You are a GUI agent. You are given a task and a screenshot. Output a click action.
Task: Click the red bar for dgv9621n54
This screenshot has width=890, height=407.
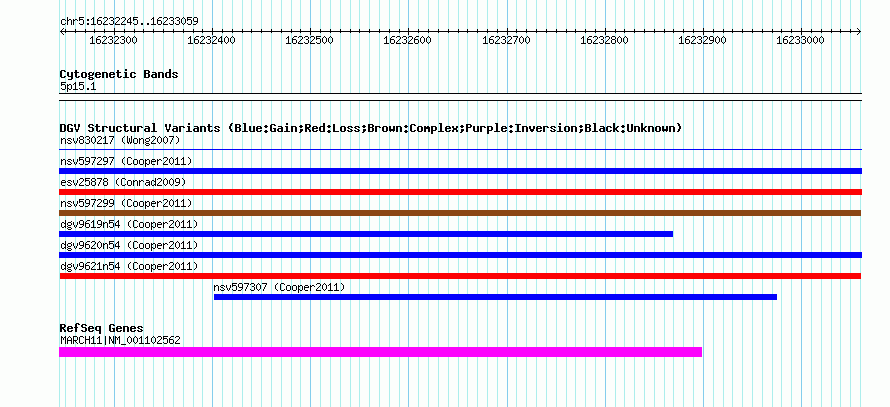460,276
